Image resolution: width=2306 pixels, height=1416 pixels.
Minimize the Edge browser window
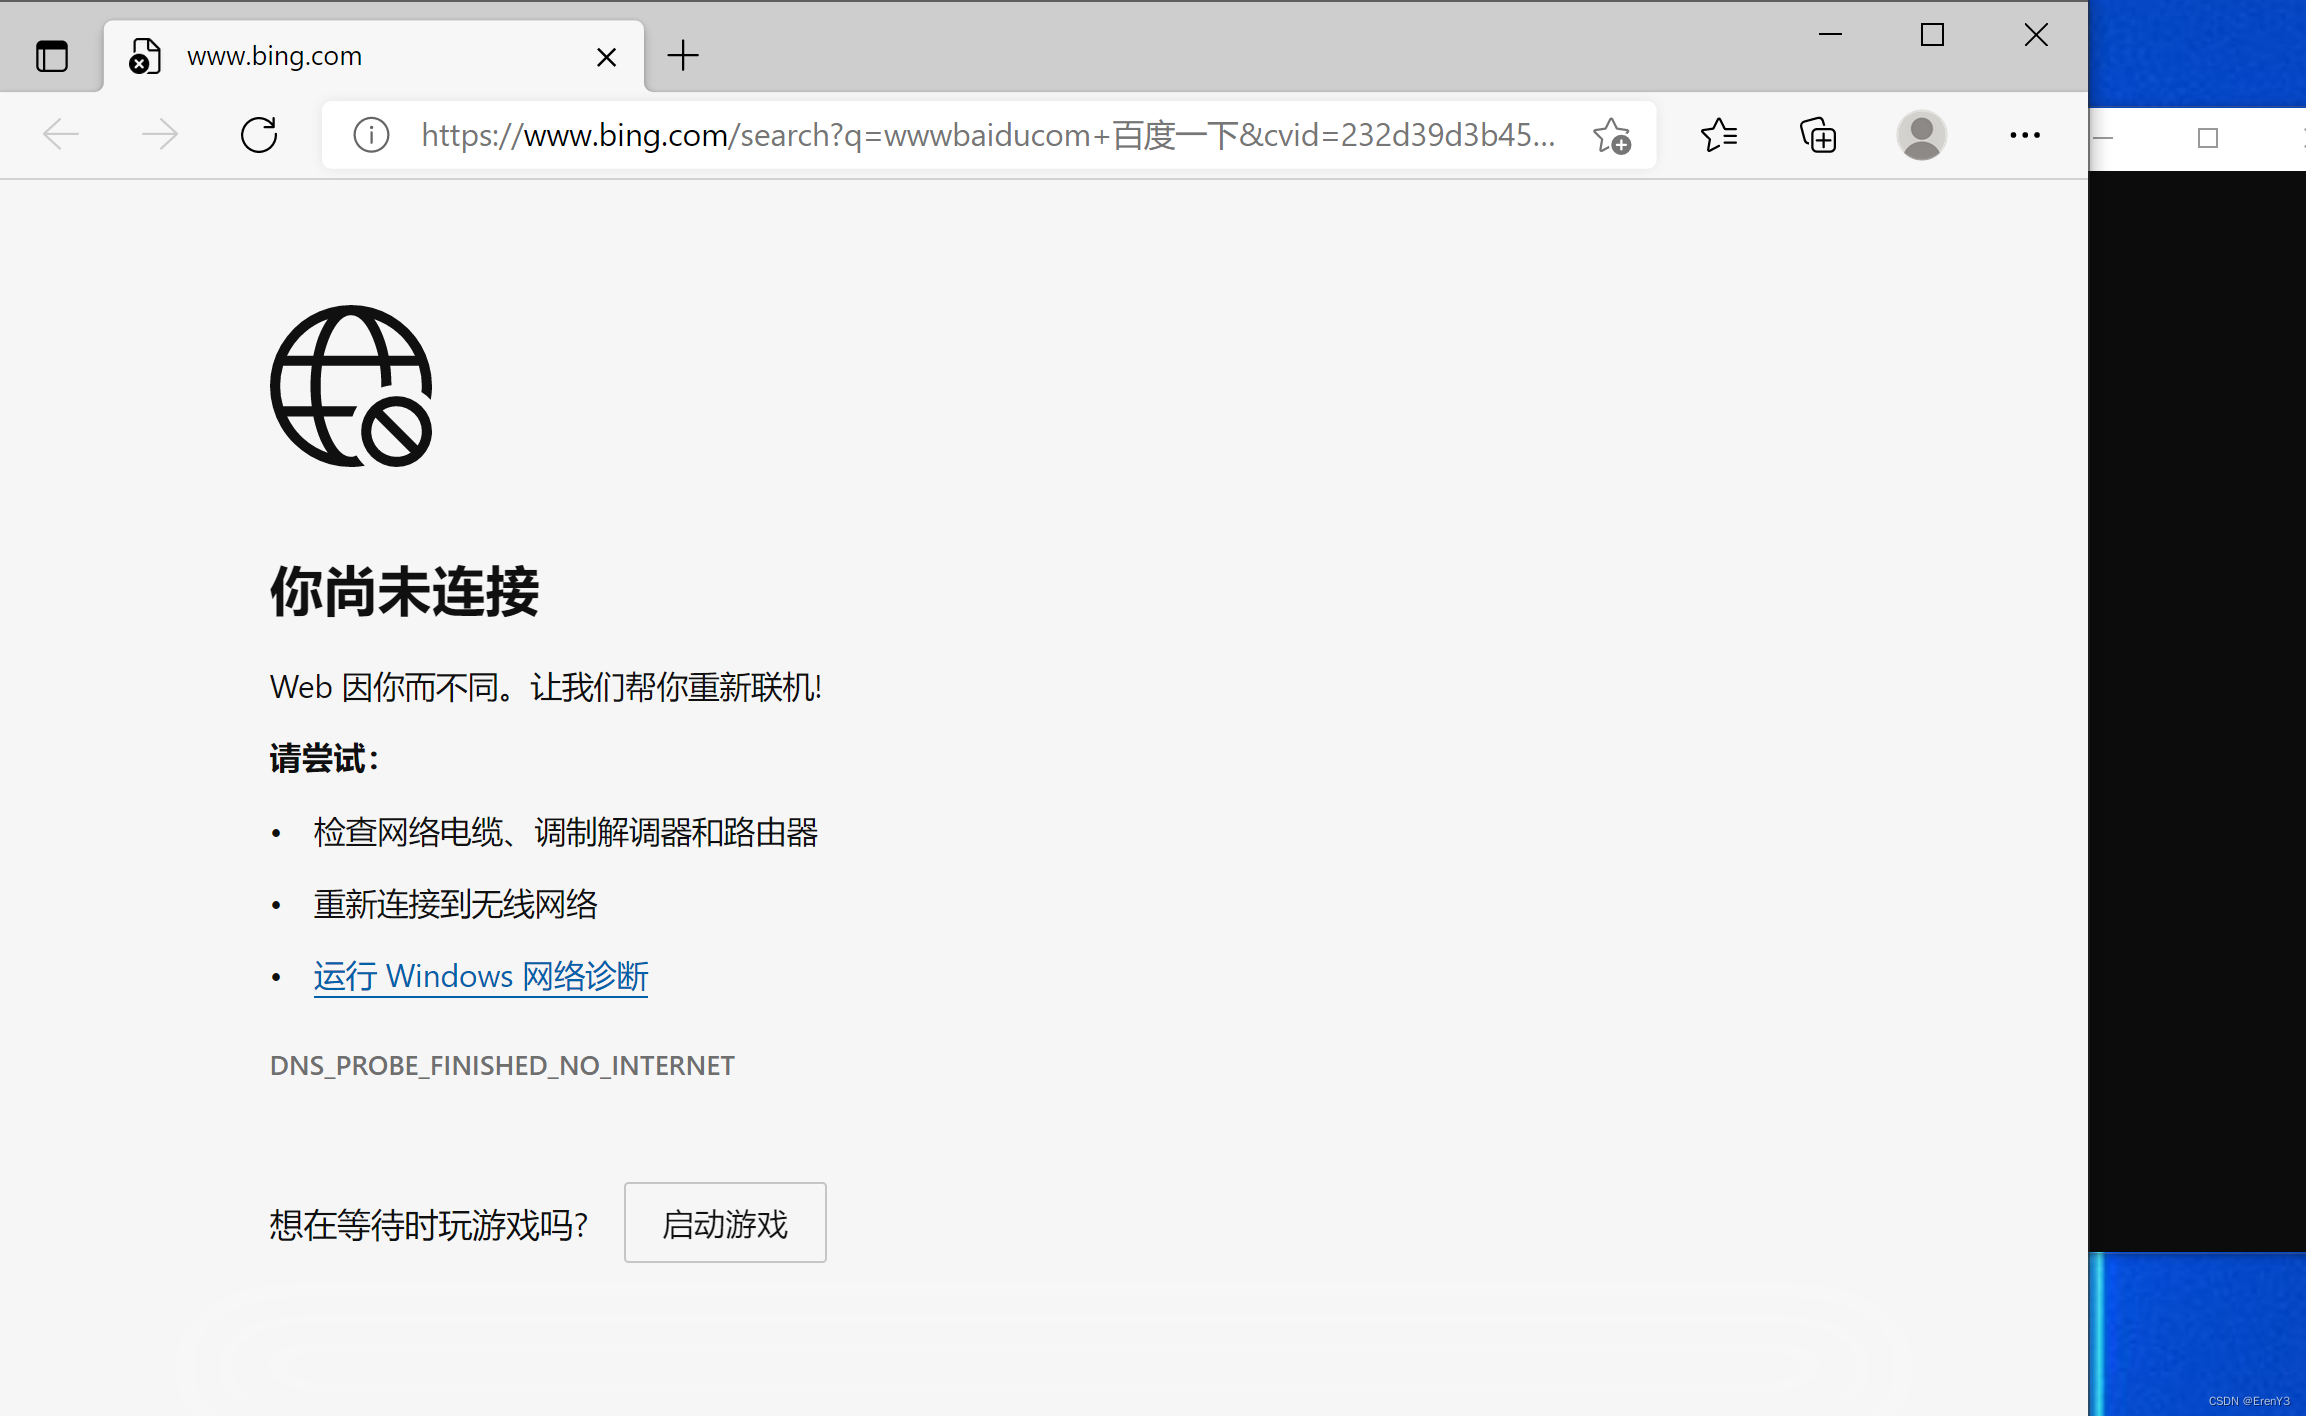1830,35
